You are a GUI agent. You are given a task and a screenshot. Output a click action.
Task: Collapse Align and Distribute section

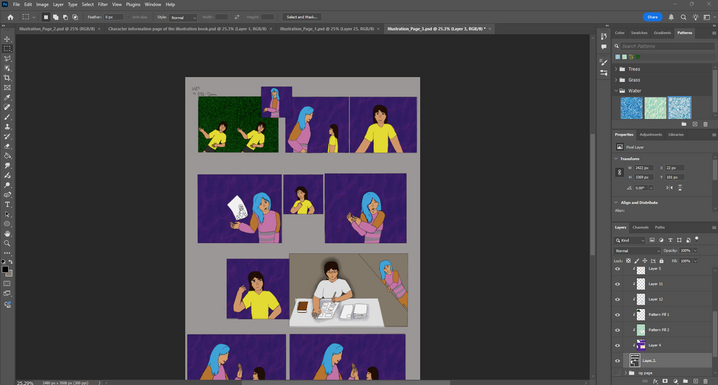(616, 202)
